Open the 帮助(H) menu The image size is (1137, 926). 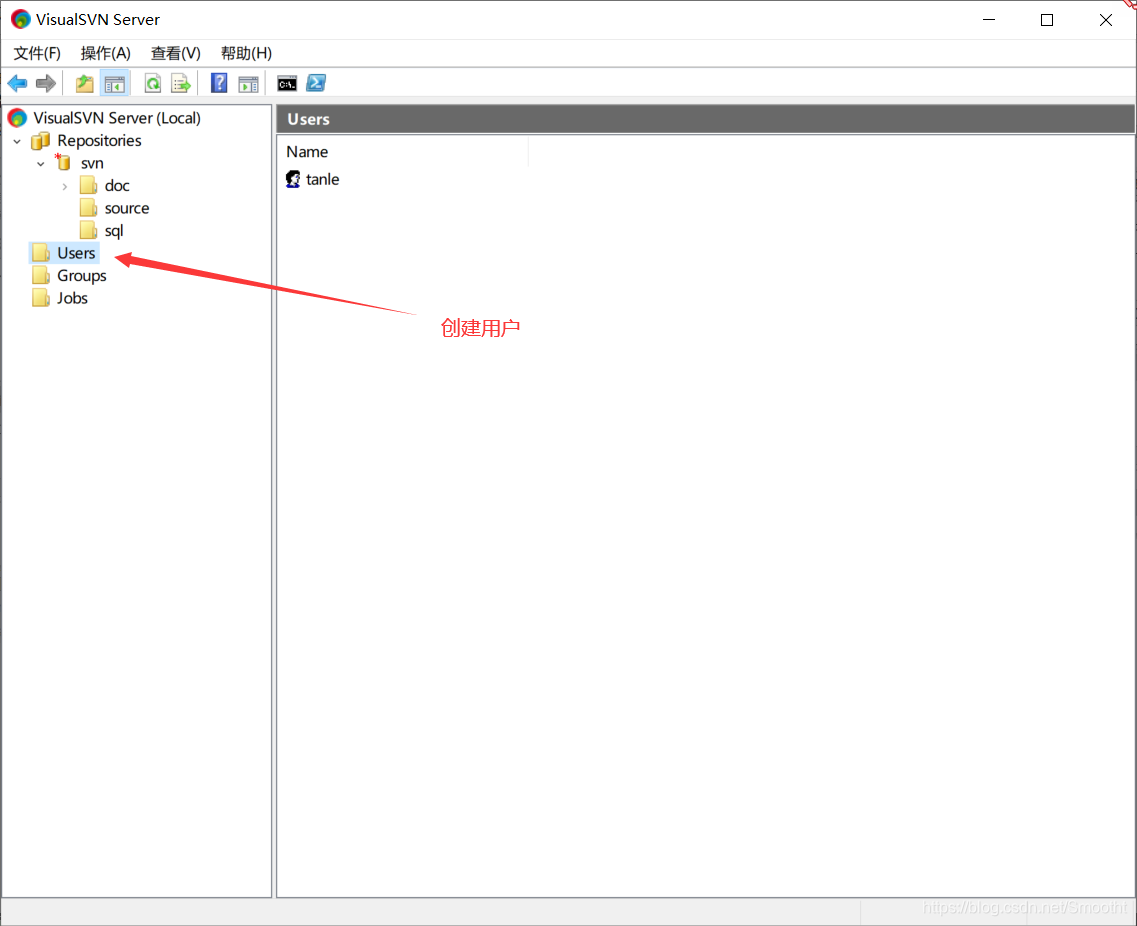tap(247, 53)
